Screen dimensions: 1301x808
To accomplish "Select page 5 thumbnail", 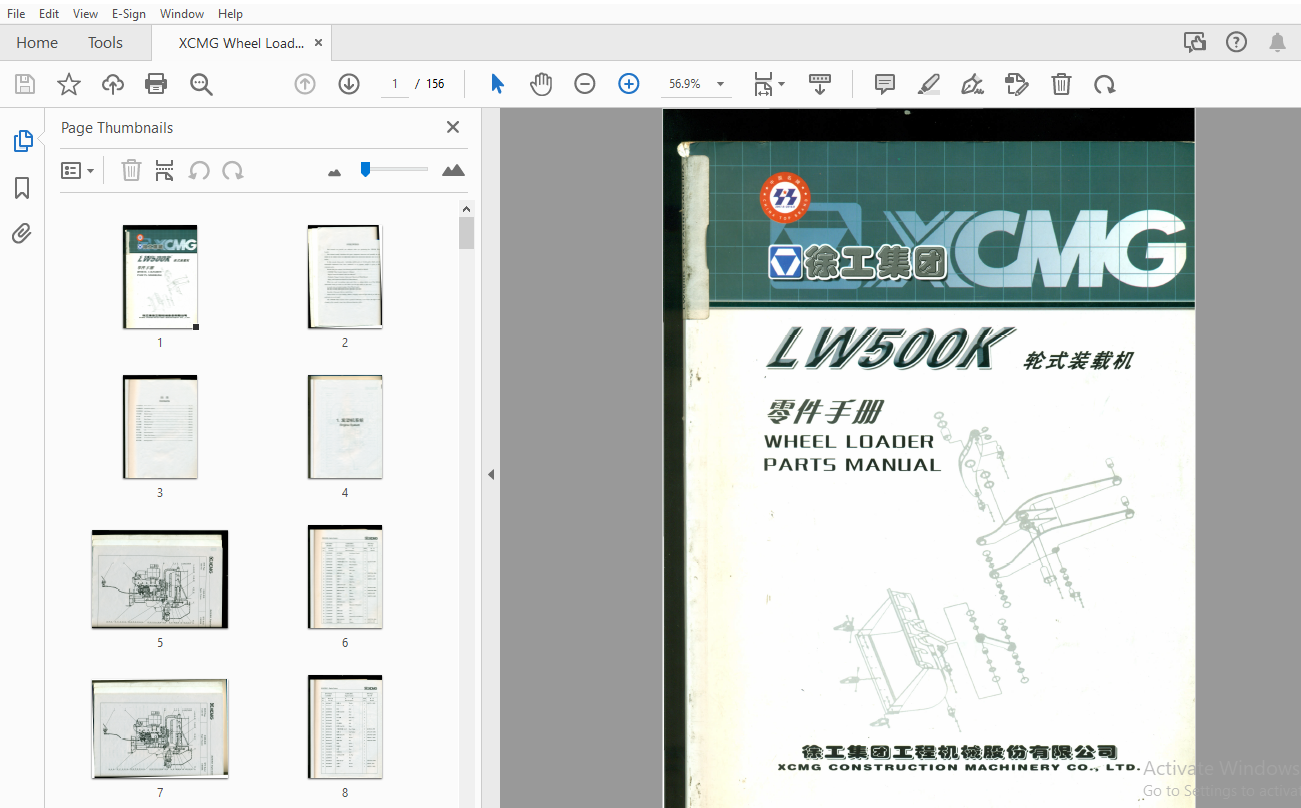I will (x=160, y=579).
